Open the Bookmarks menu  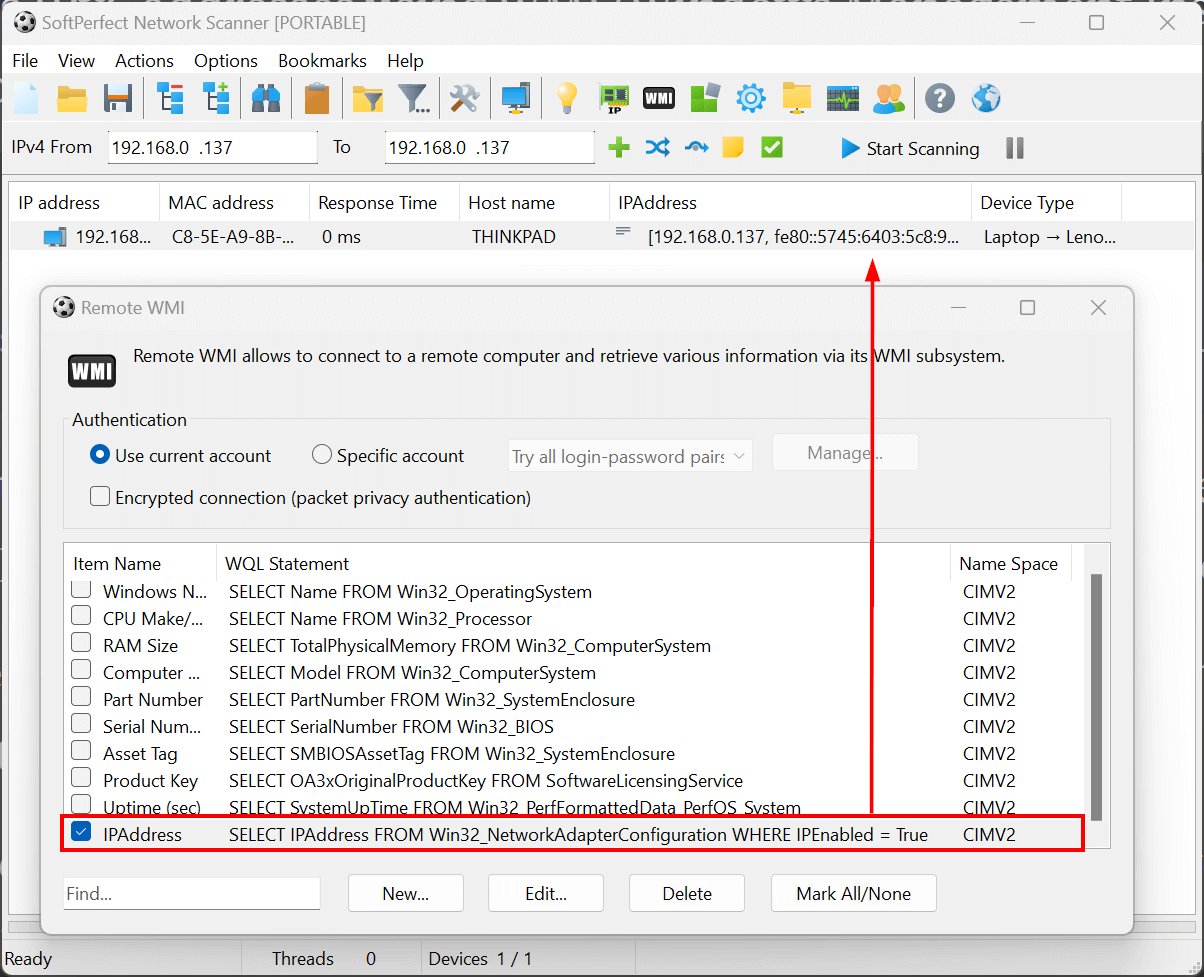(x=322, y=61)
